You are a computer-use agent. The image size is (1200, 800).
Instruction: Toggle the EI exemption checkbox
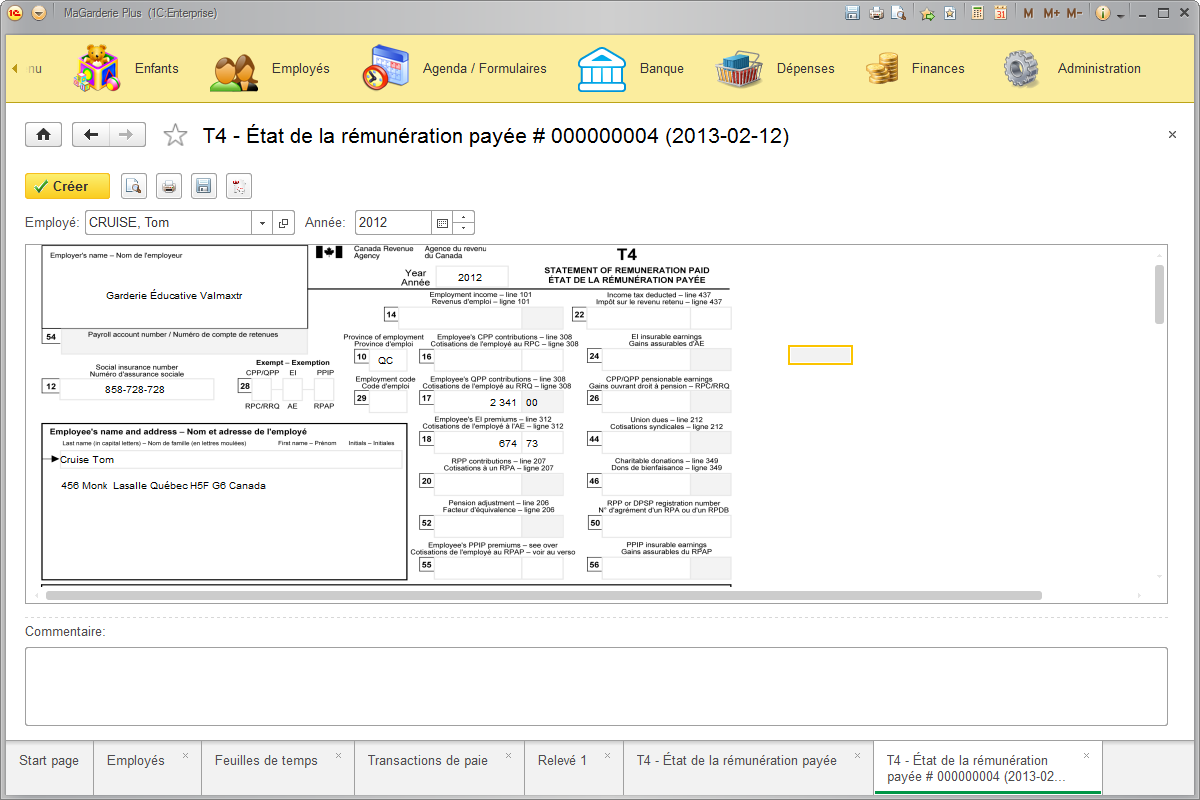[293, 390]
